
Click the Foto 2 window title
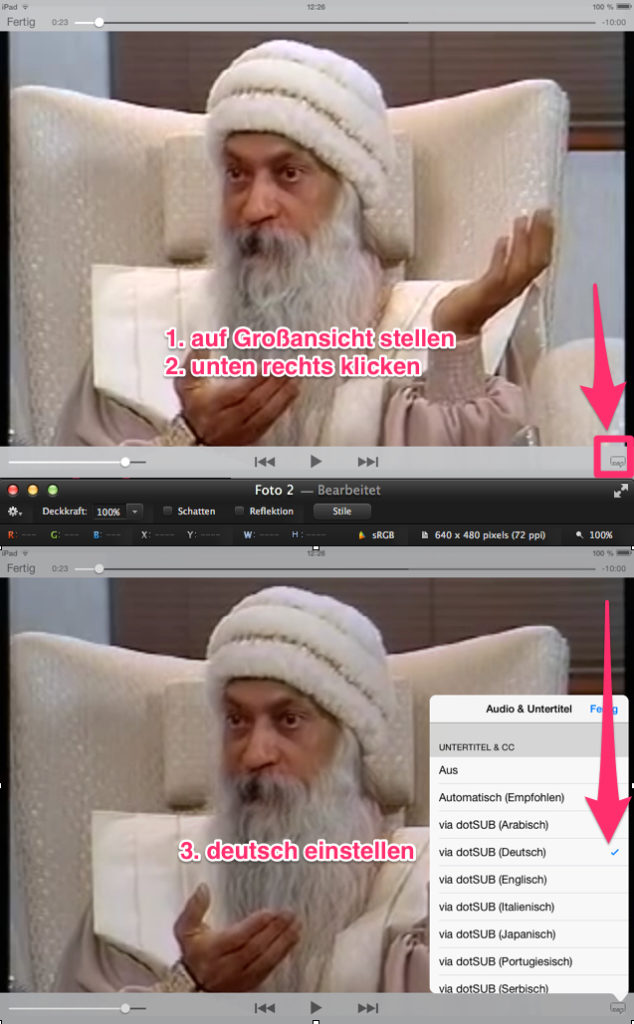point(274,490)
